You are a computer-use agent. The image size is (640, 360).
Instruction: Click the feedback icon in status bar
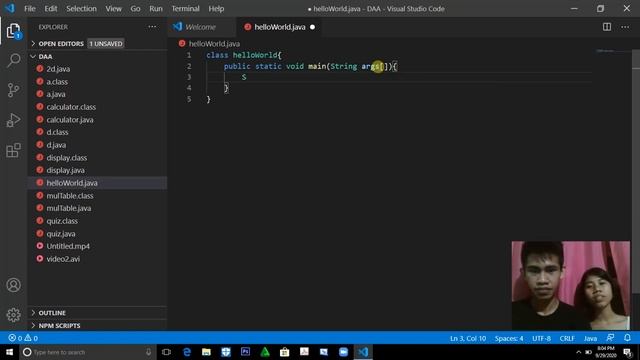coord(610,338)
